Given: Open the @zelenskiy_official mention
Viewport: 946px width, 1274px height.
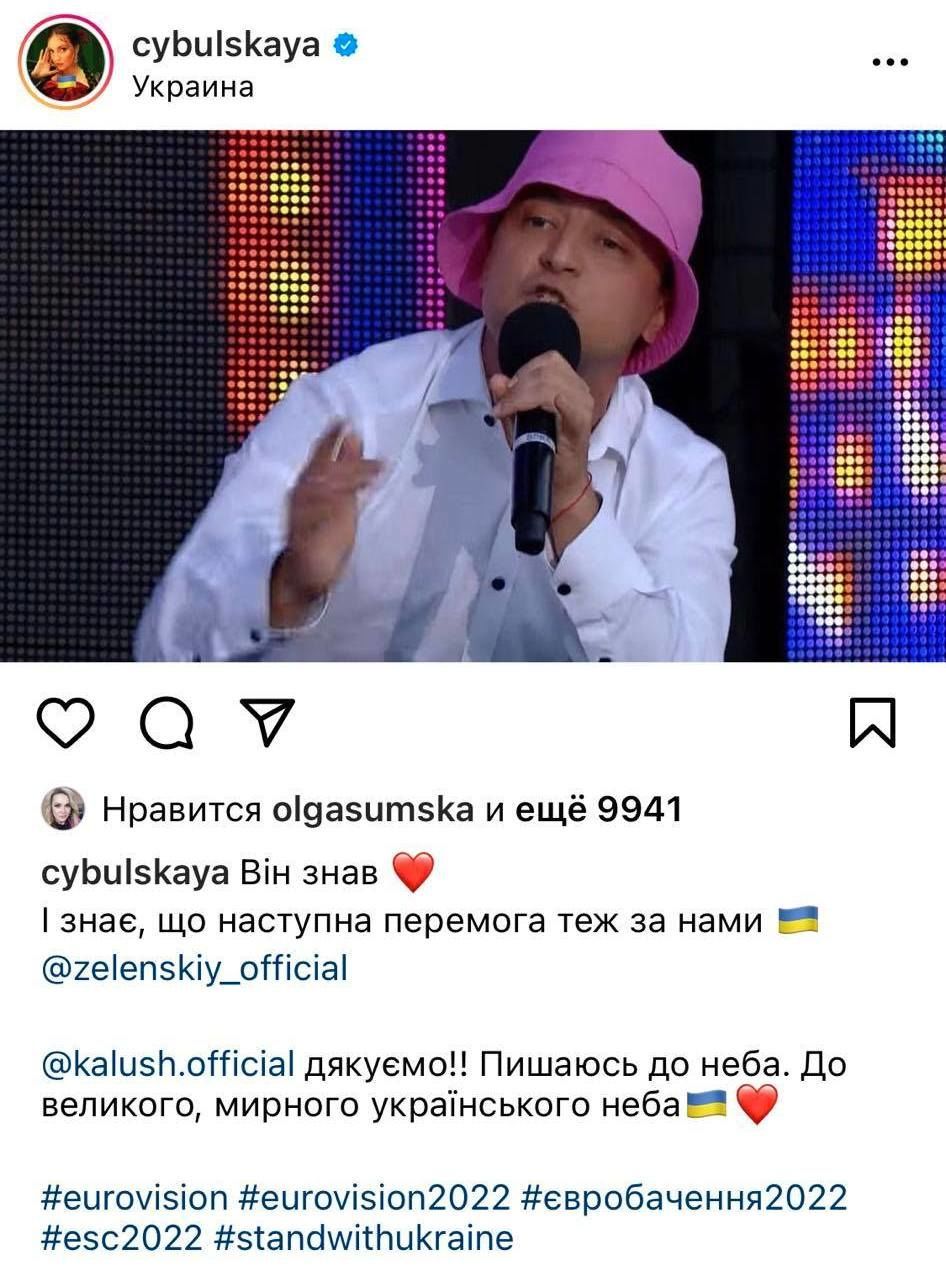Looking at the screenshot, I should click(x=195, y=968).
